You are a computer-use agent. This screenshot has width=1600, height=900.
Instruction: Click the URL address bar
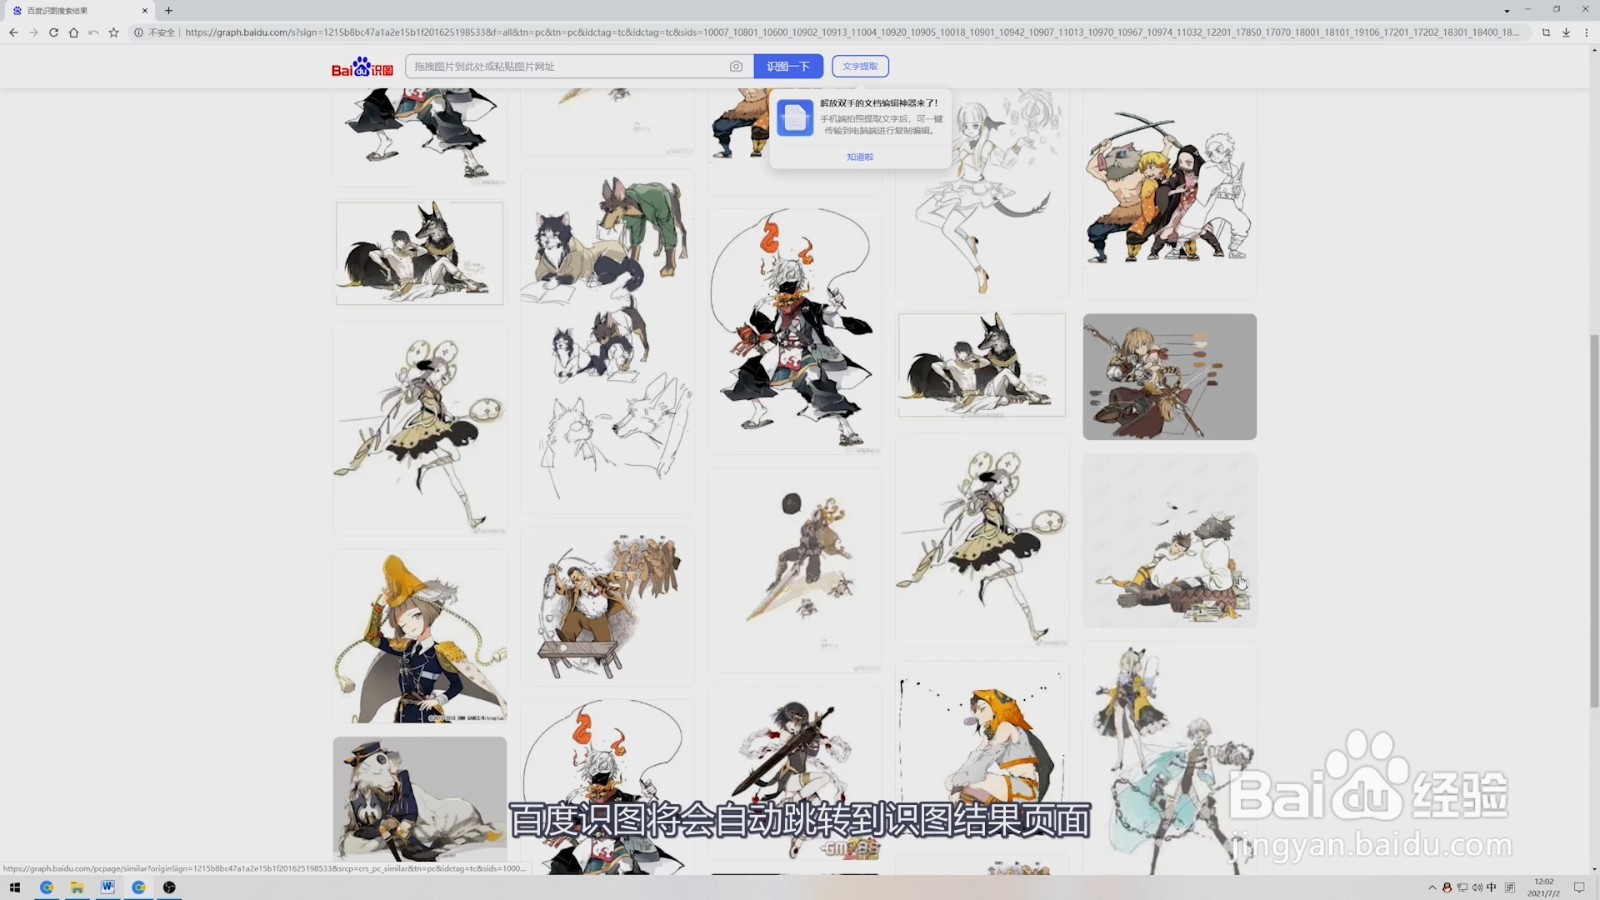850,32
